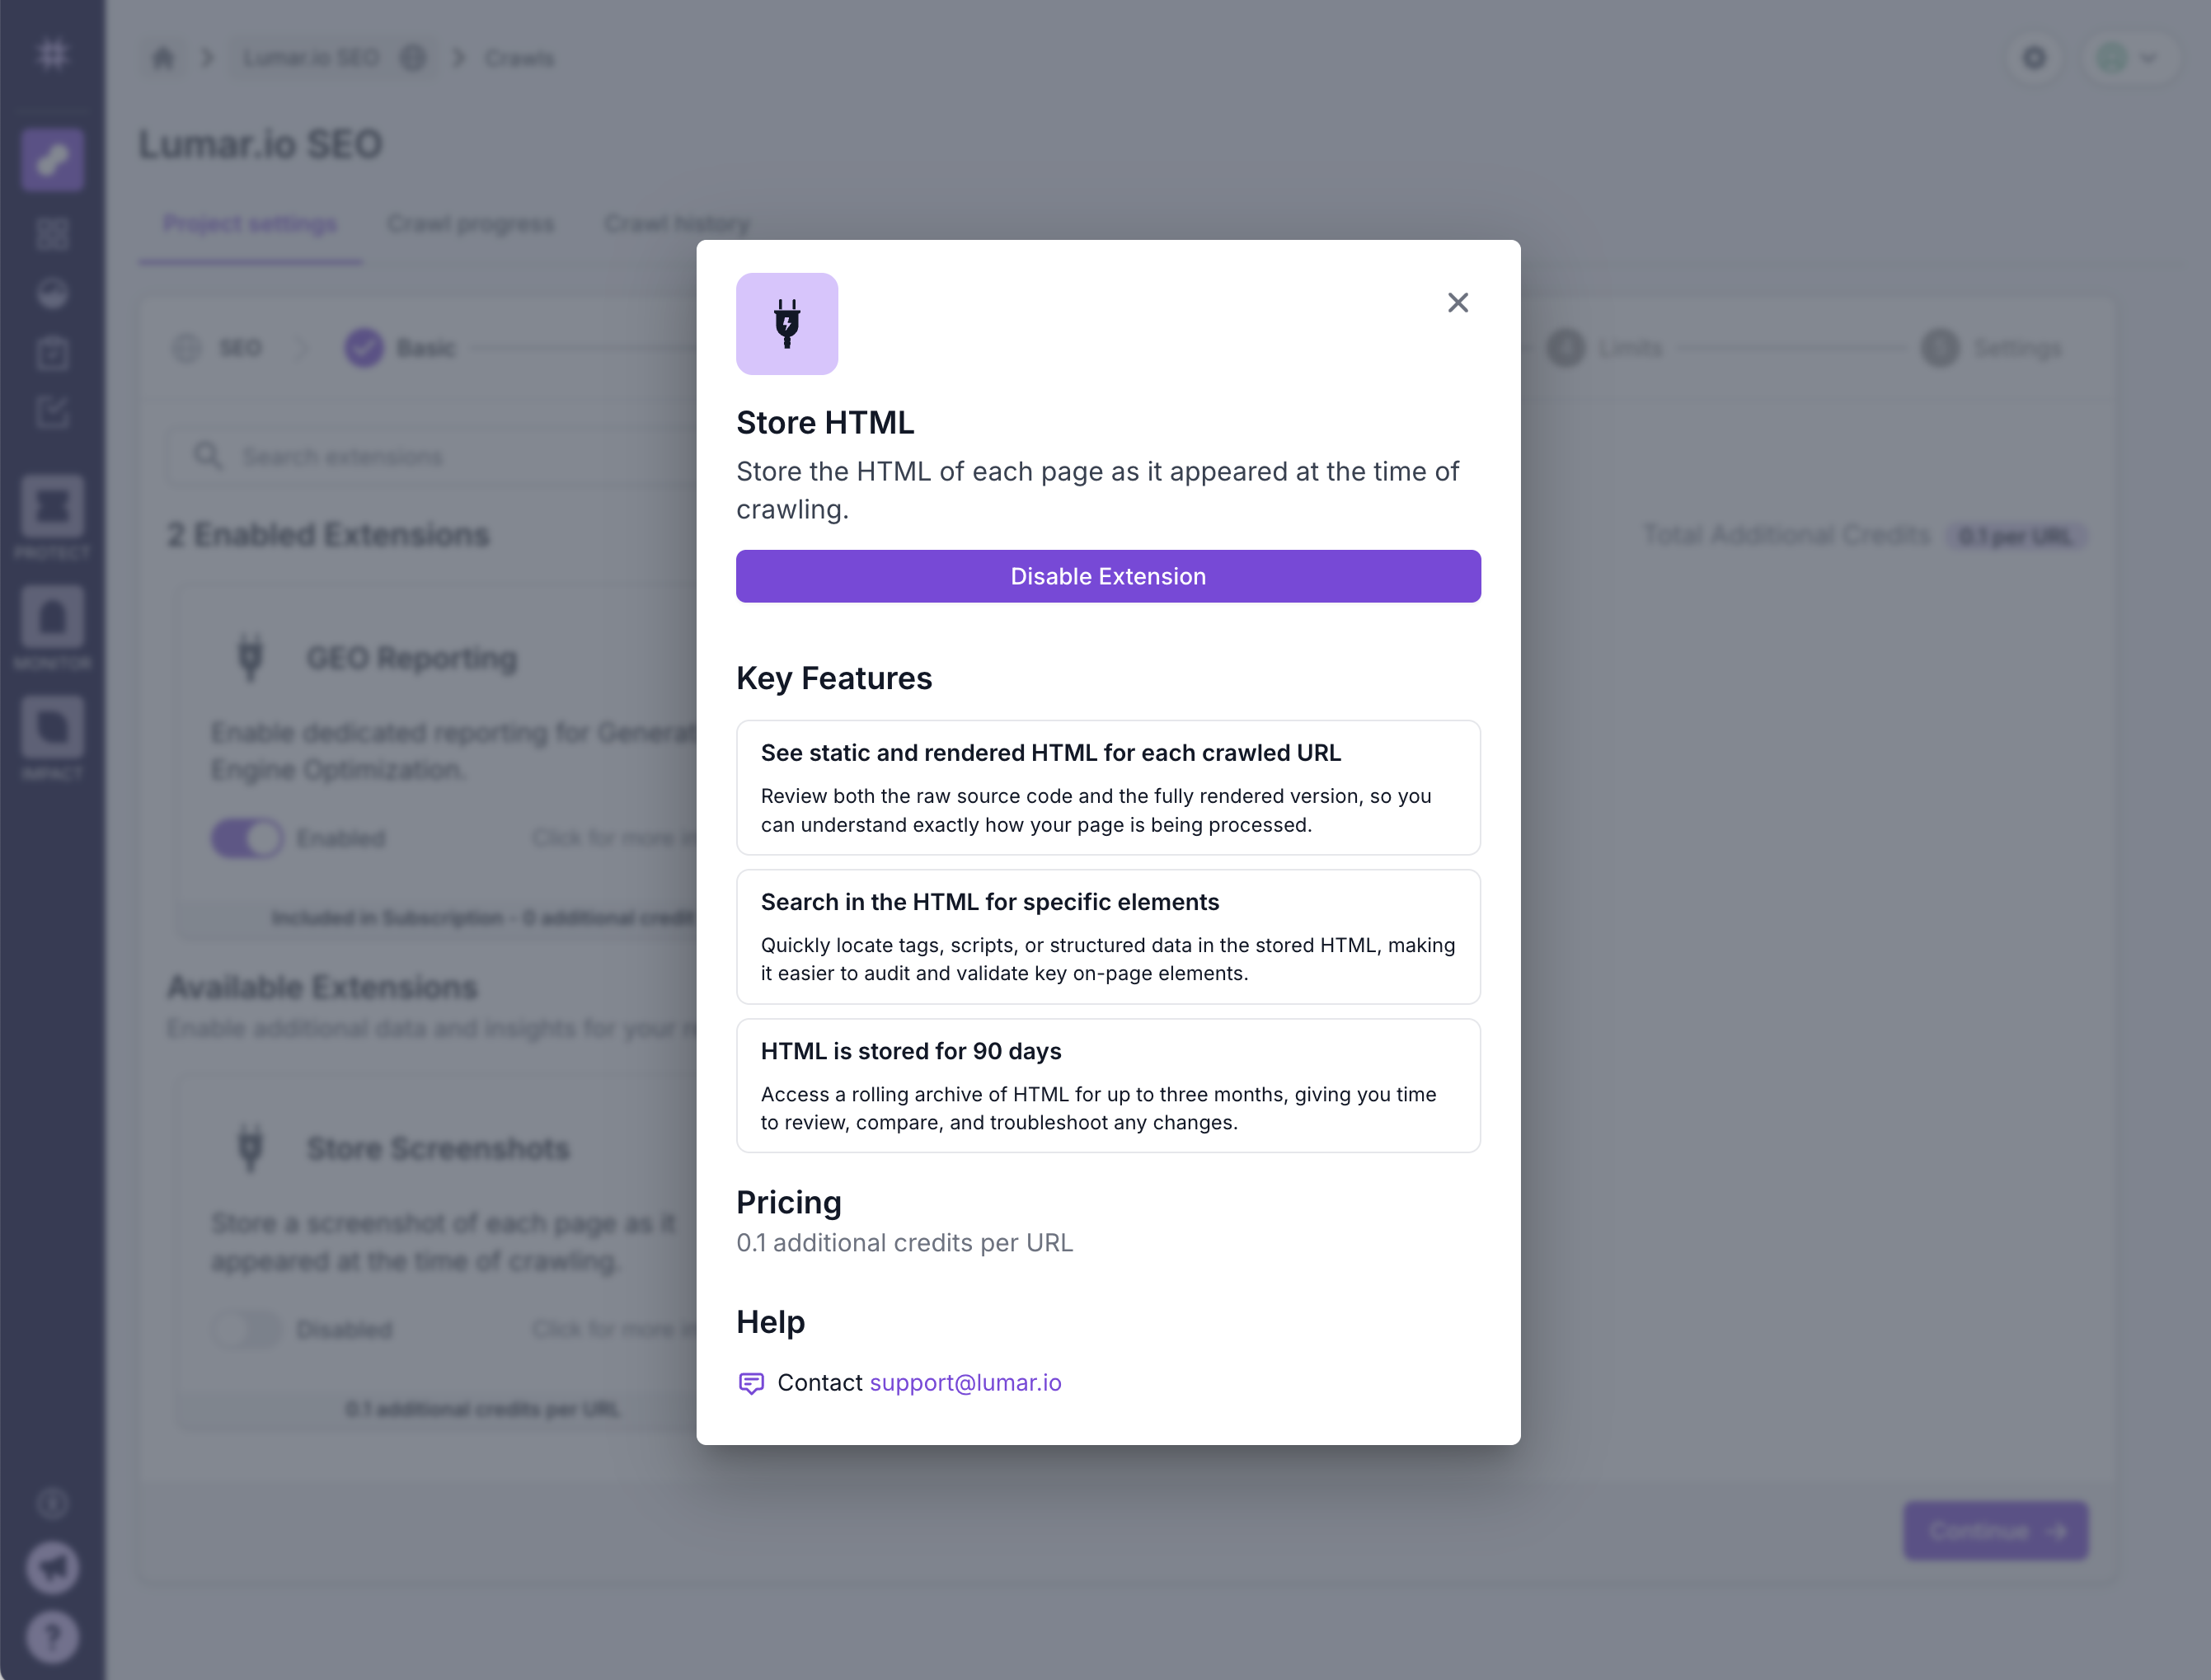Click the Disable Extension button
Viewport: 2211px width, 1680px height.
[1107, 576]
